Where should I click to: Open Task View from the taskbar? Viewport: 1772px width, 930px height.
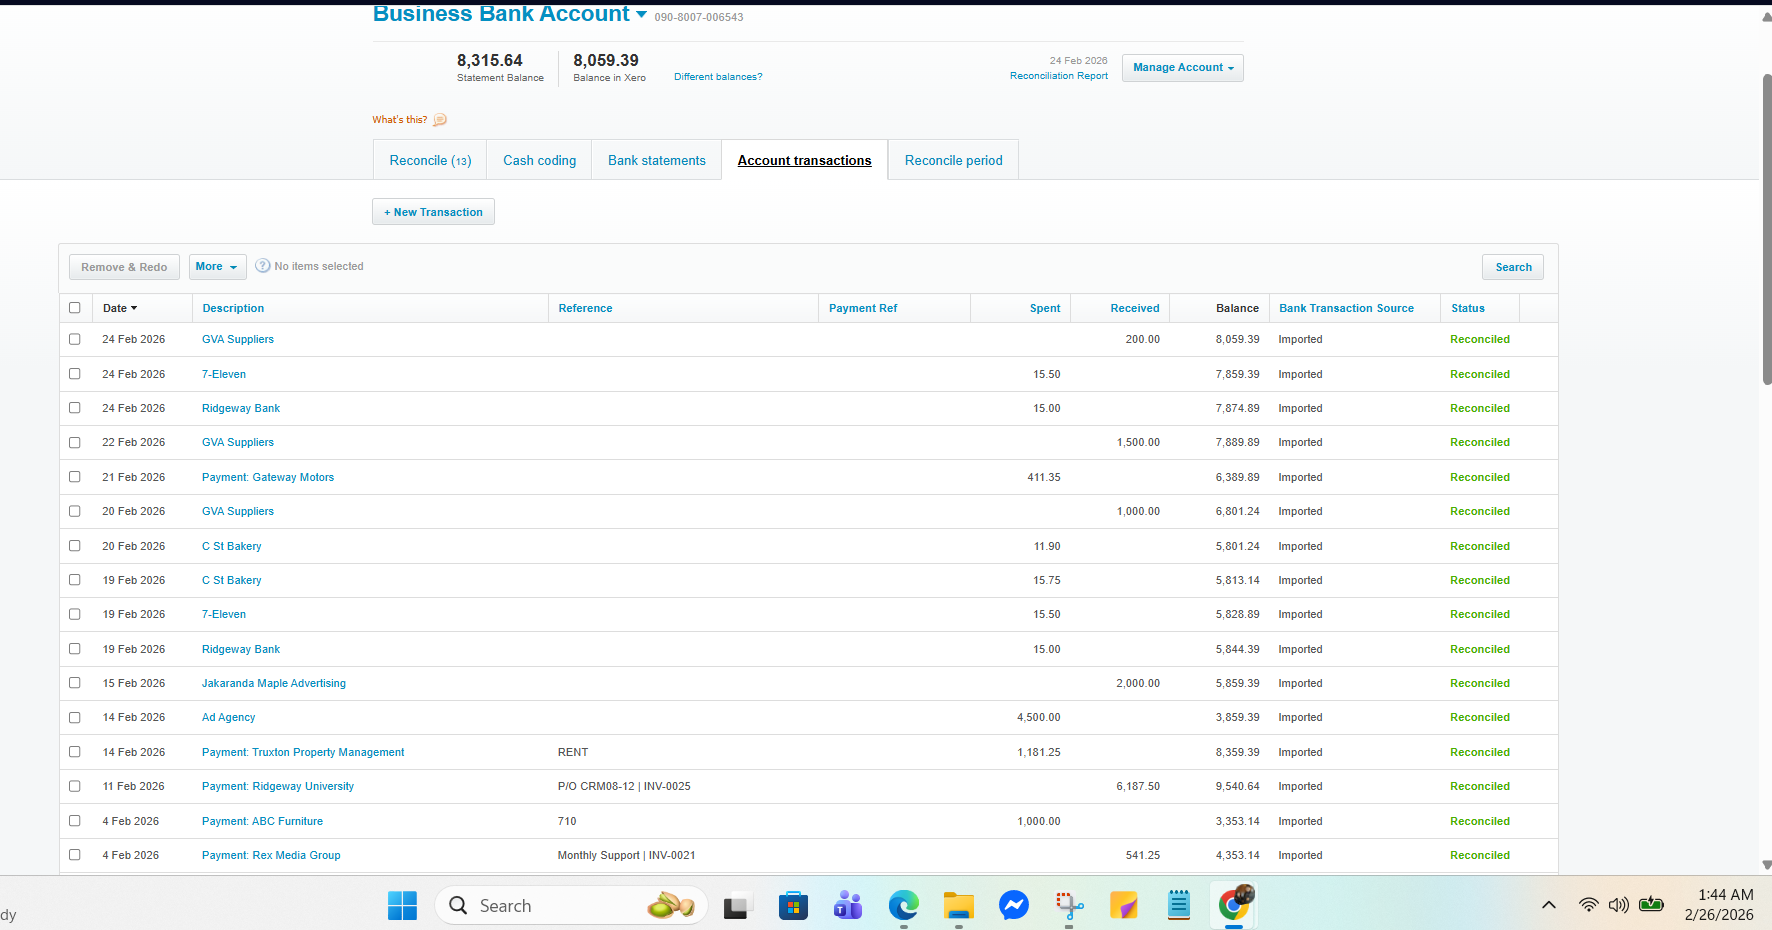click(738, 906)
